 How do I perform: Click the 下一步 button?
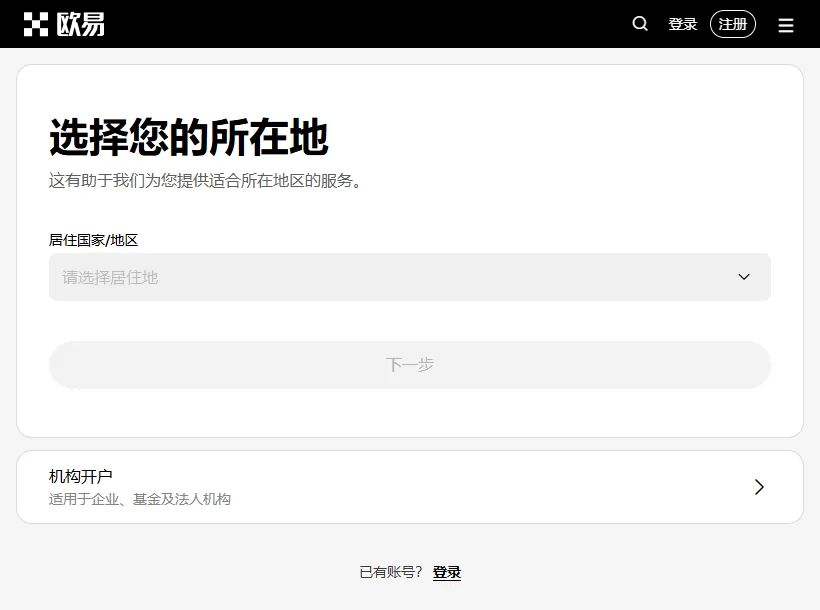[x=409, y=365]
